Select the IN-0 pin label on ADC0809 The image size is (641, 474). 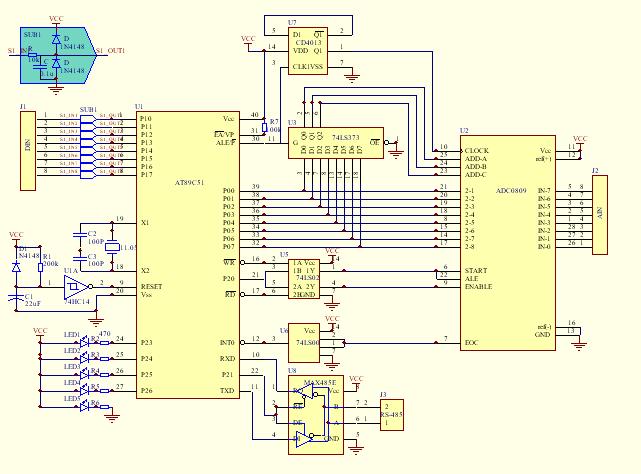(x=544, y=247)
